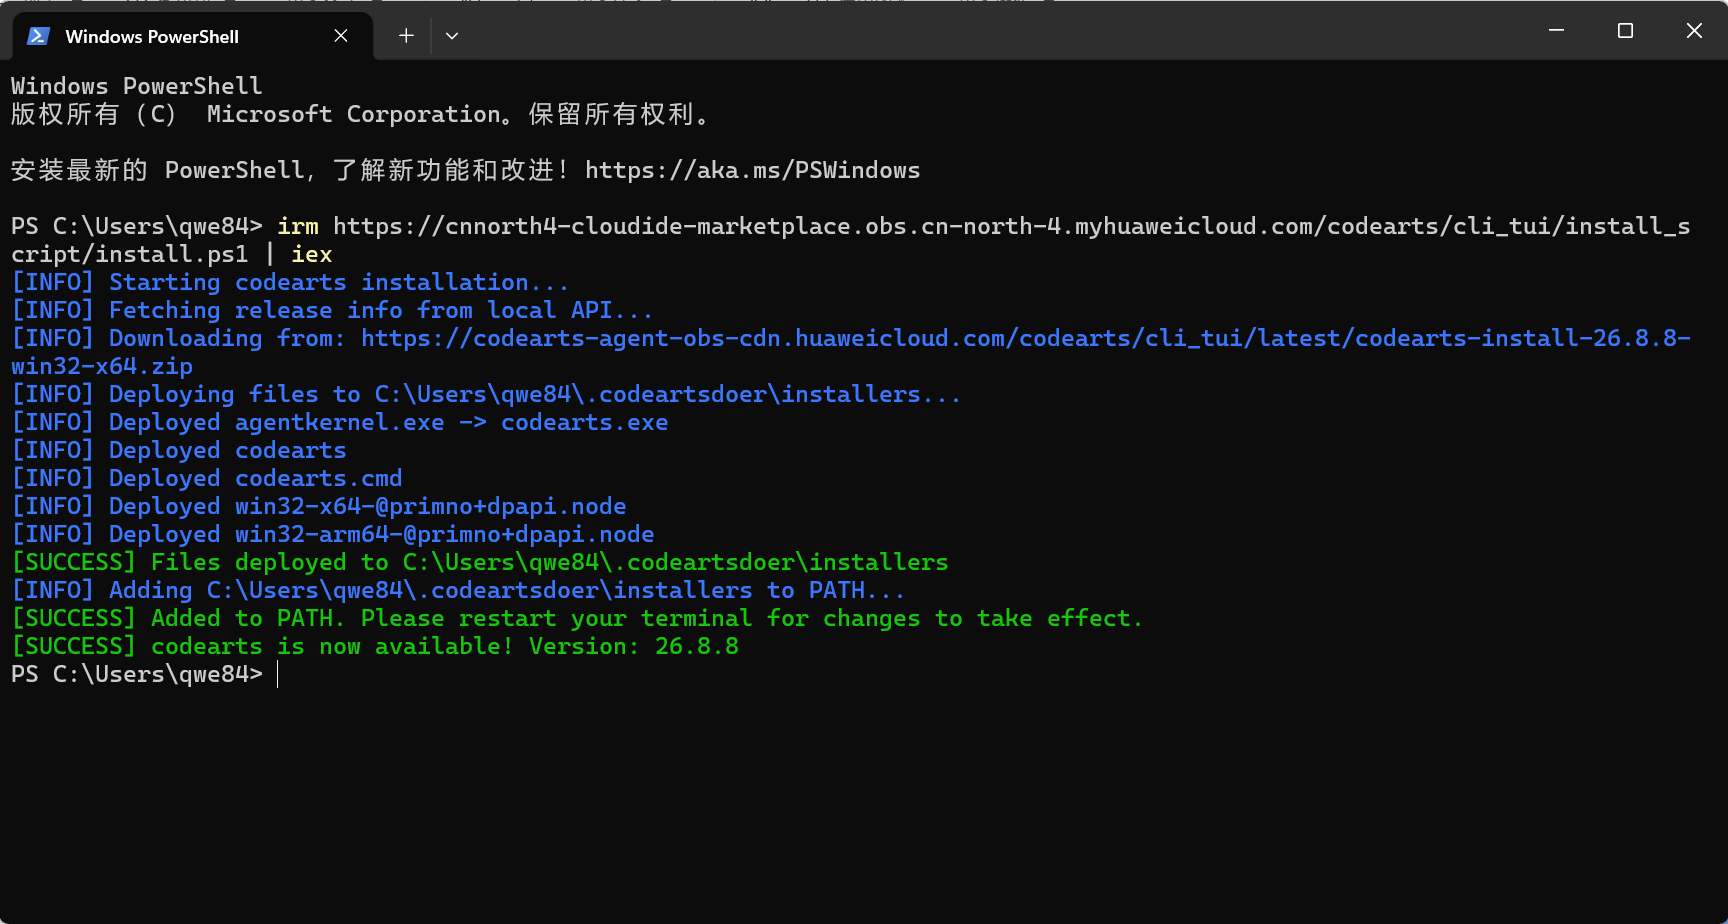Open a new tab with the plus button
The width and height of the screenshot is (1728, 924).
click(406, 36)
